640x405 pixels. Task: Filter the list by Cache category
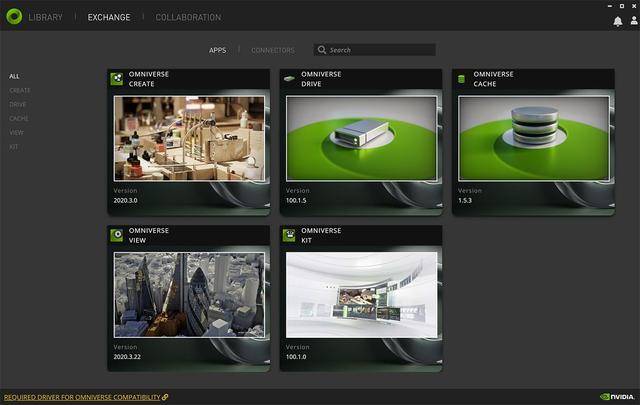pos(19,118)
